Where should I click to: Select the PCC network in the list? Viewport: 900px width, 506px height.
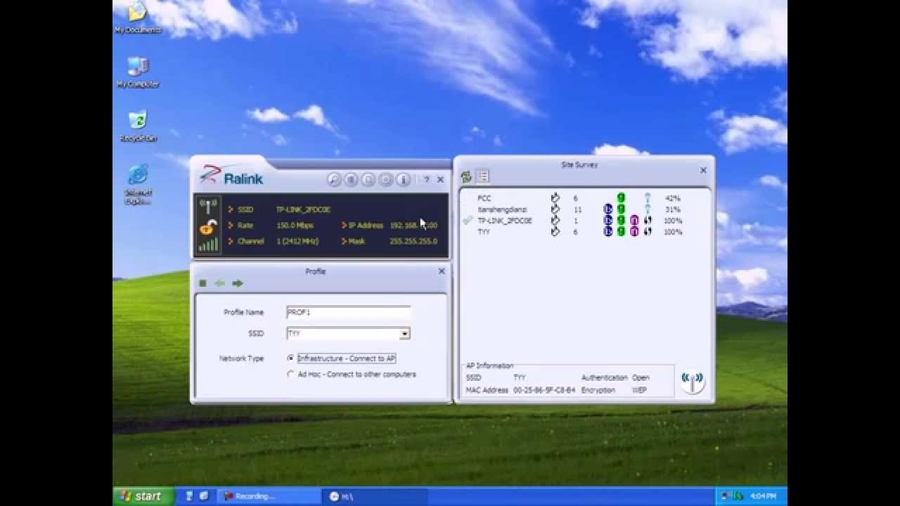484,198
